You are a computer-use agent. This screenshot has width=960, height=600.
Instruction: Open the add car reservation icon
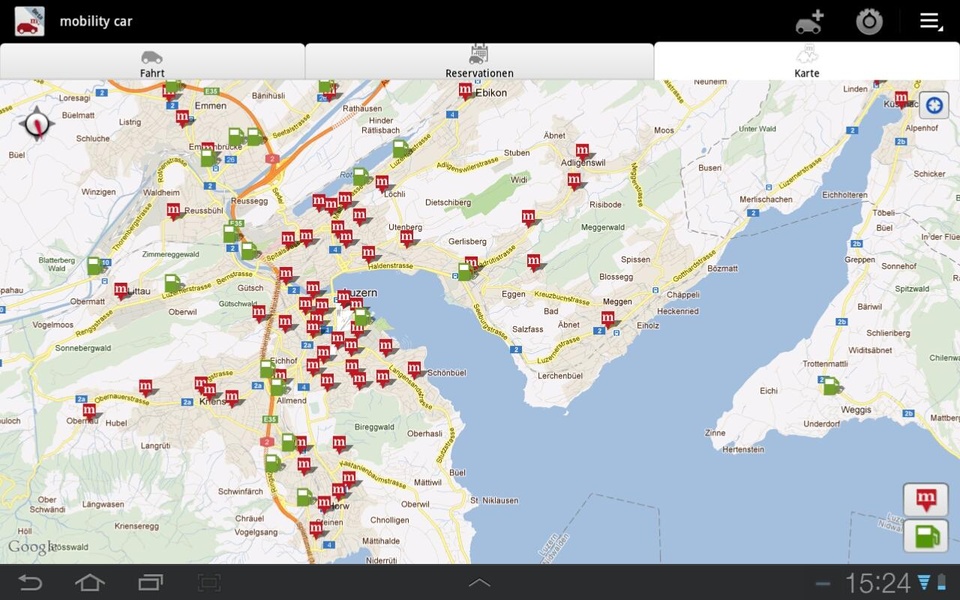point(809,21)
